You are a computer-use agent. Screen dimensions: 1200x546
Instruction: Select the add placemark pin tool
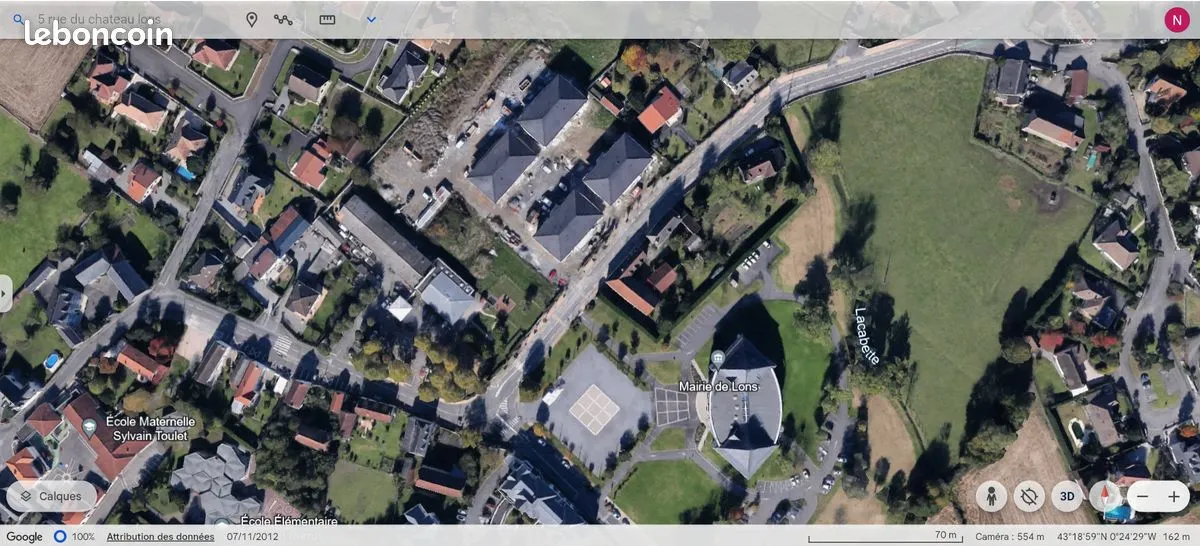click(251, 19)
